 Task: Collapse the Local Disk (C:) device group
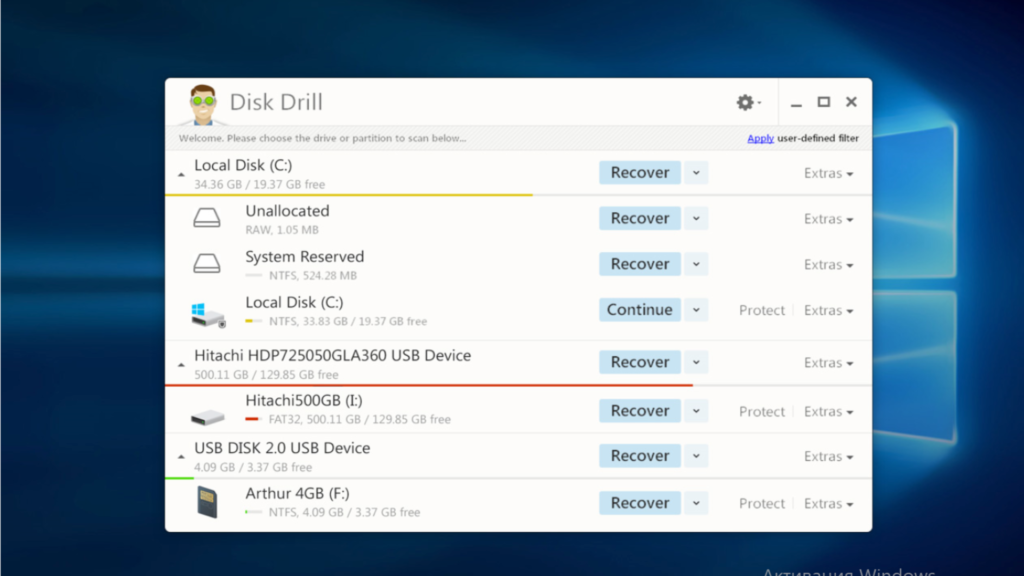coord(181,172)
